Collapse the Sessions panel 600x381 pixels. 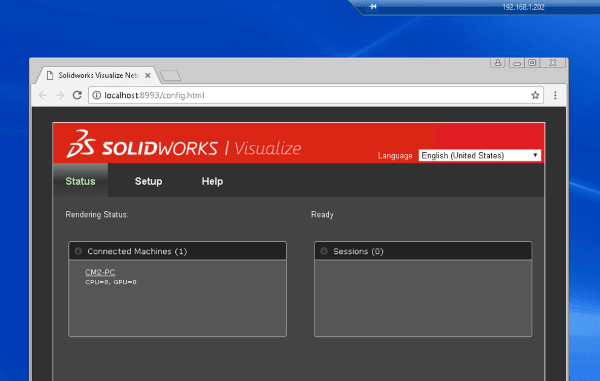(x=324, y=251)
